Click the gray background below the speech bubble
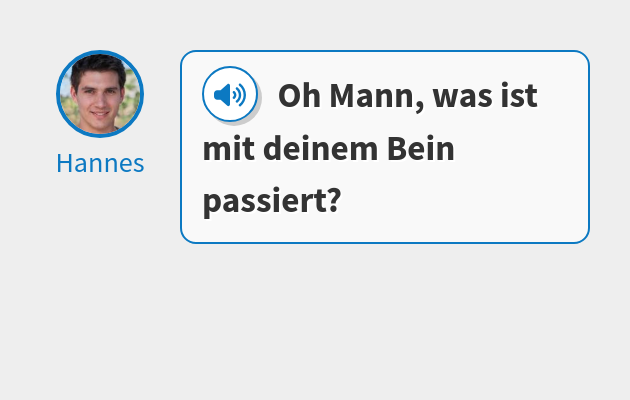 315,321
